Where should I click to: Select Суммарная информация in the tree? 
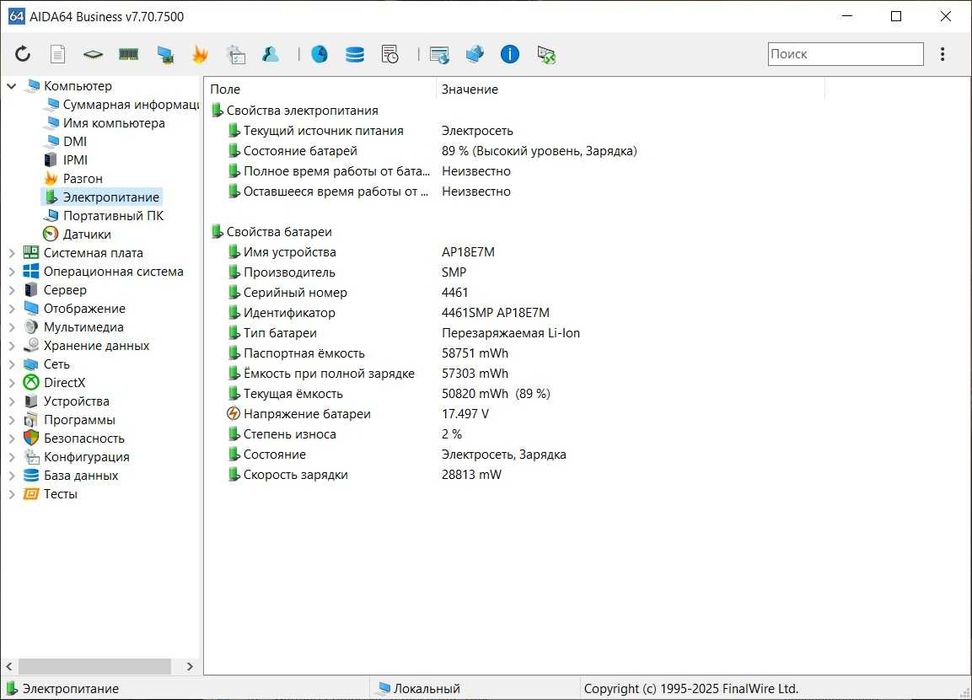point(122,105)
